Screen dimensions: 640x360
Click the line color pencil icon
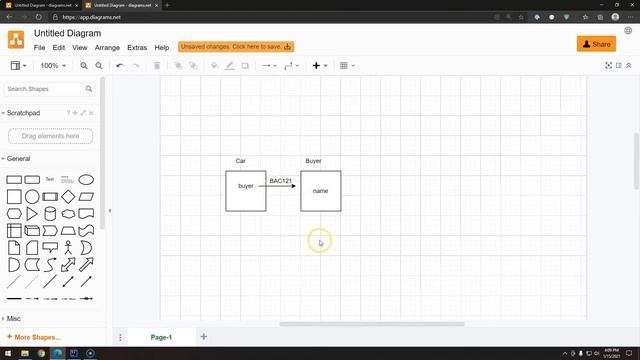[230, 66]
